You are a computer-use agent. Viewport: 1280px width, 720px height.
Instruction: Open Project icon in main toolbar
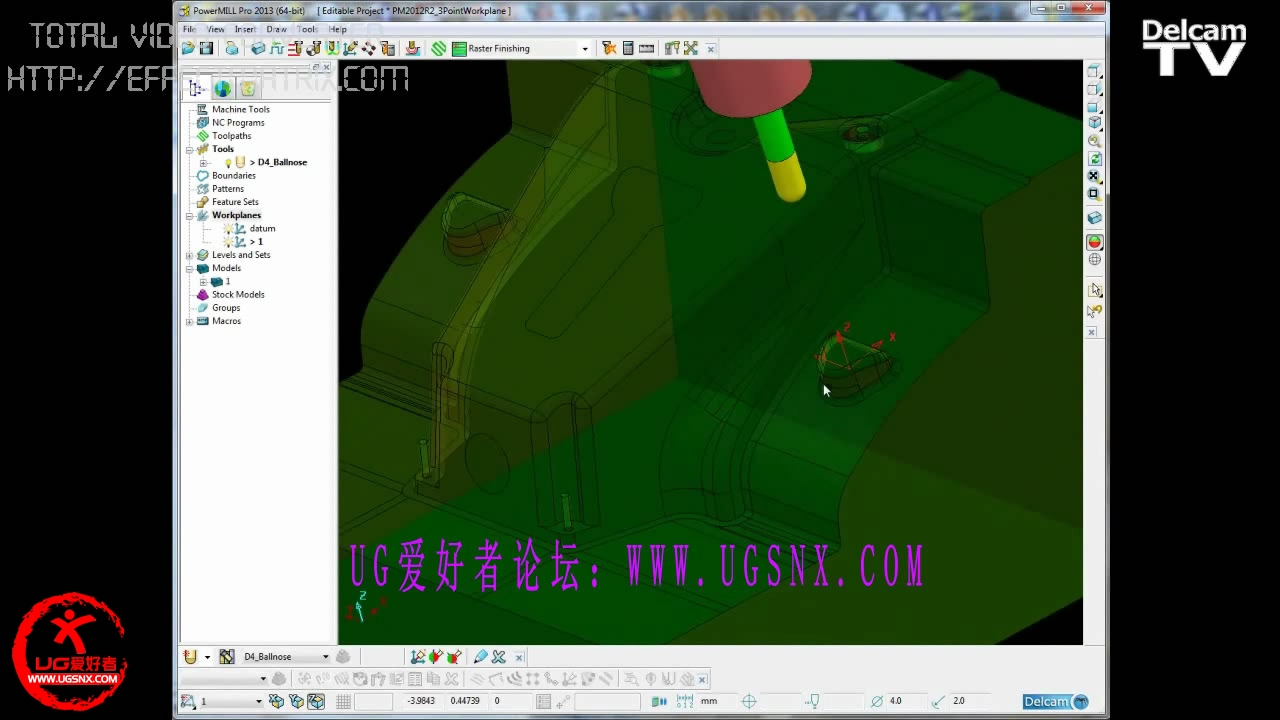tap(188, 48)
